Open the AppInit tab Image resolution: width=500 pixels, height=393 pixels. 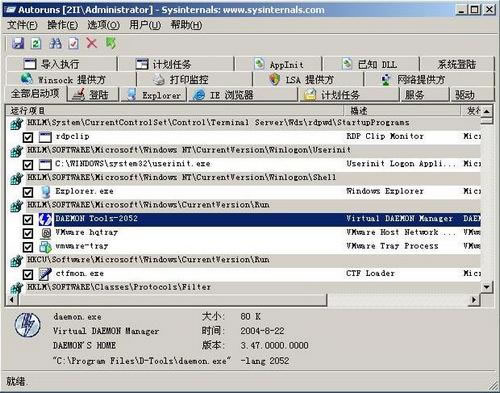(x=278, y=64)
